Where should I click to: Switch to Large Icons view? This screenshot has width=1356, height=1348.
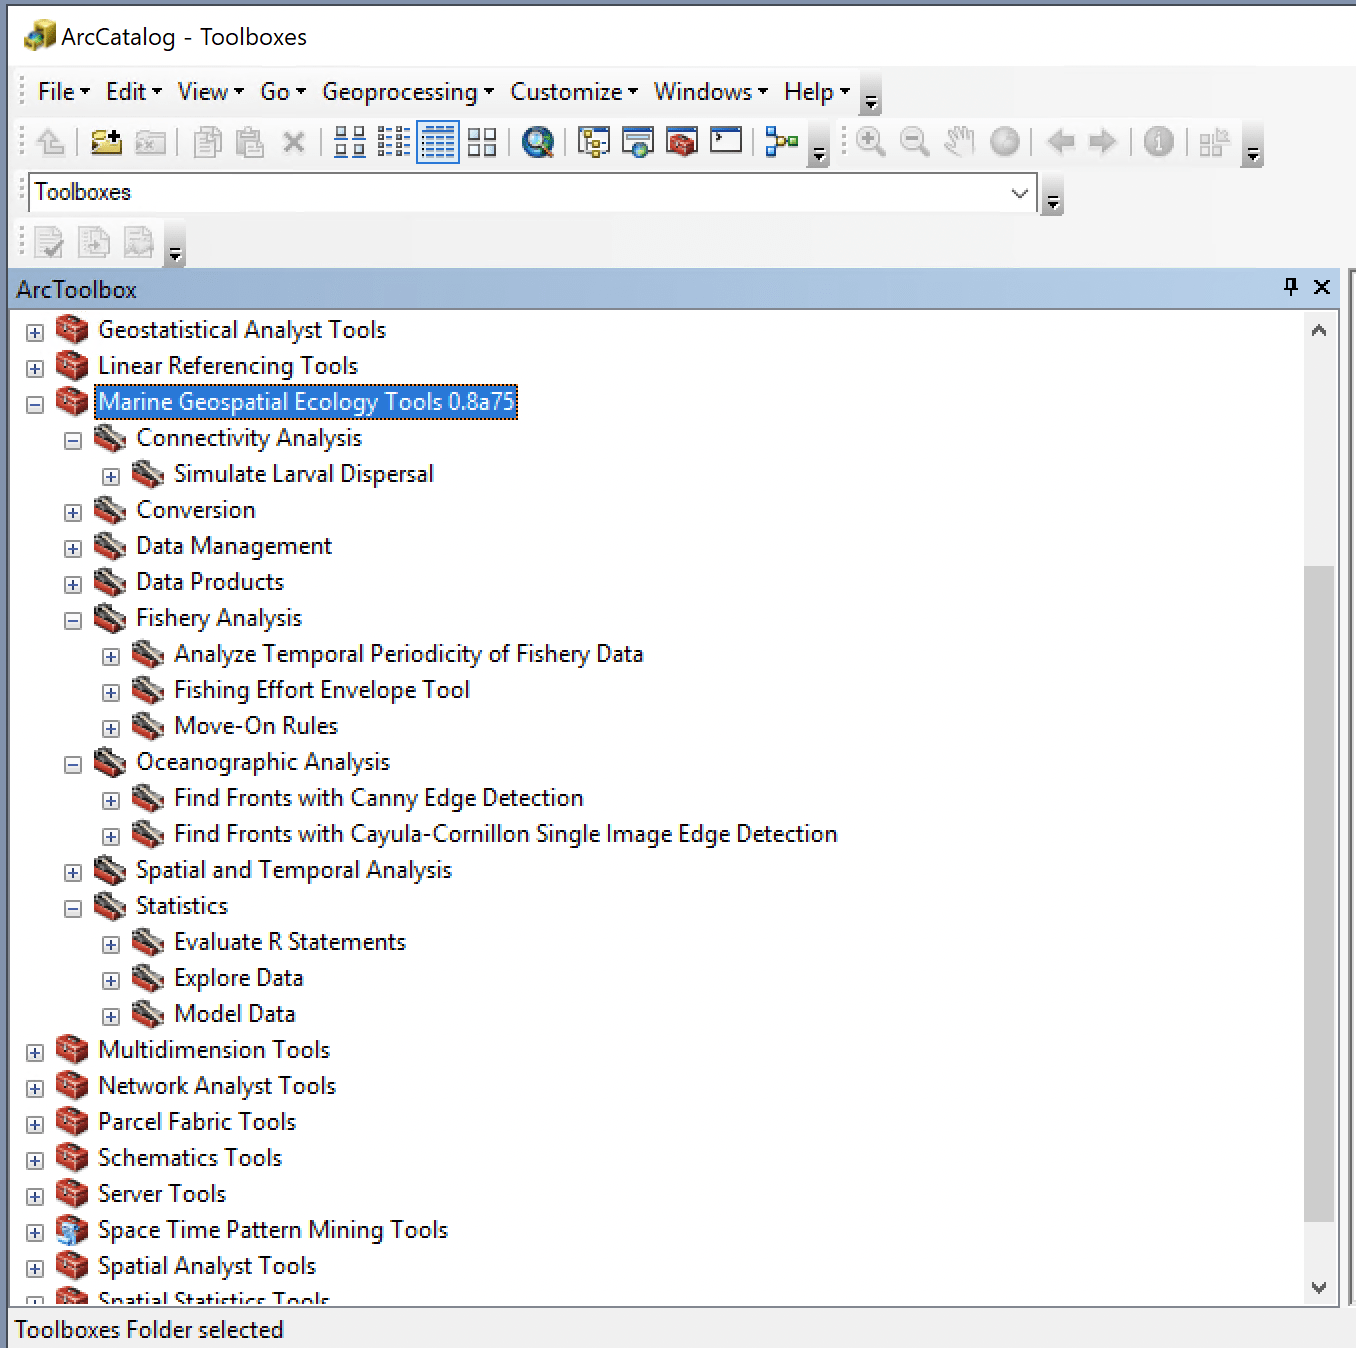pos(350,142)
